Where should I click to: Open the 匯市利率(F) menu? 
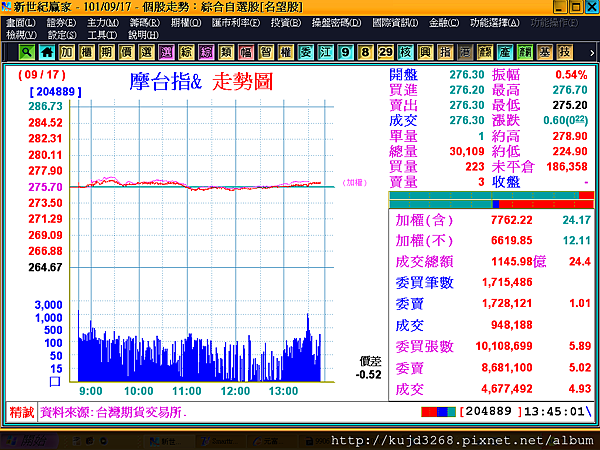(x=236, y=23)
